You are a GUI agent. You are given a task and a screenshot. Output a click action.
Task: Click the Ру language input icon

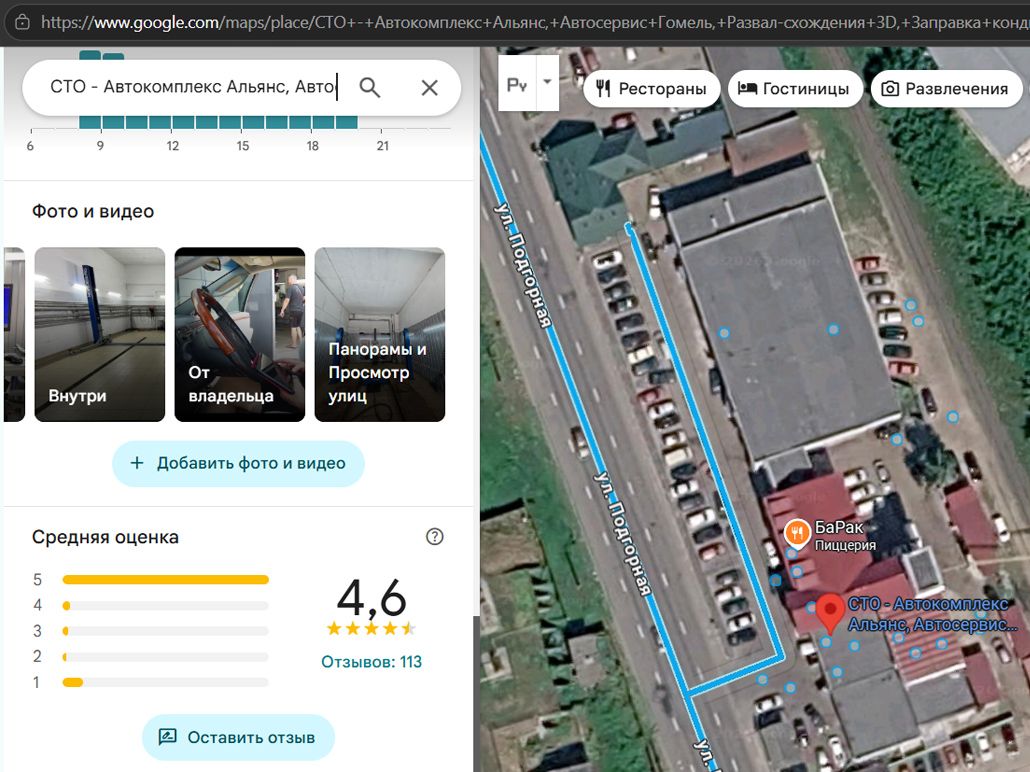tap(517, 84)
